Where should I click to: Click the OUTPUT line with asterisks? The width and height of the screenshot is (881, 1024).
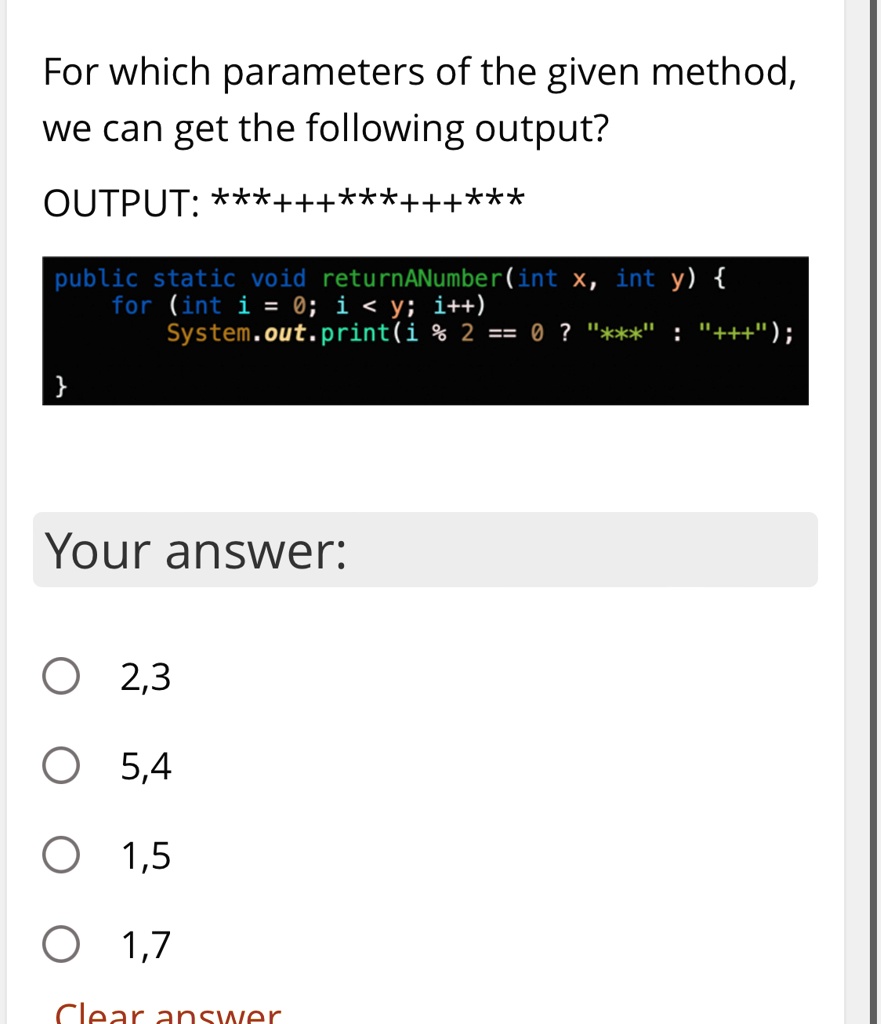click(x=283, y=201)
